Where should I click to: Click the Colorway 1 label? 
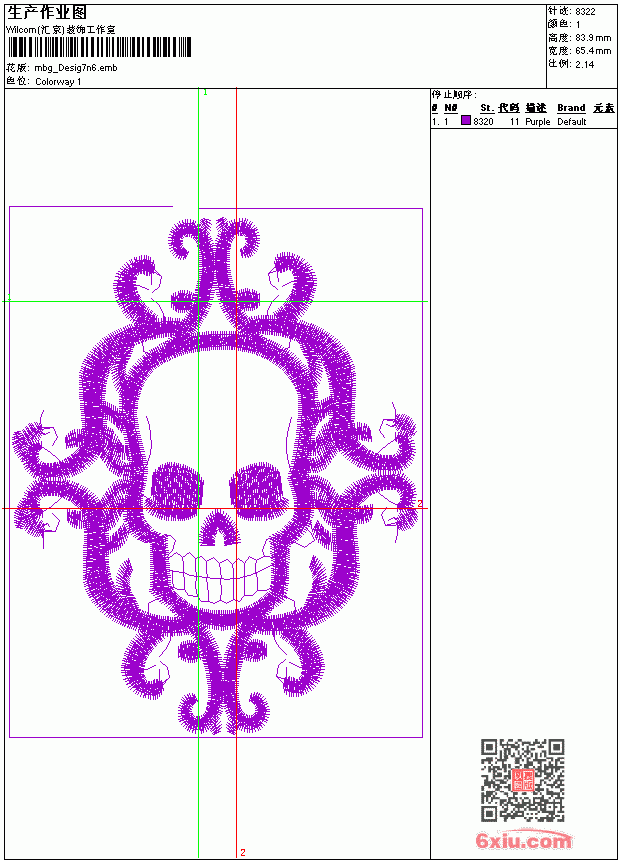click(58, 82)
